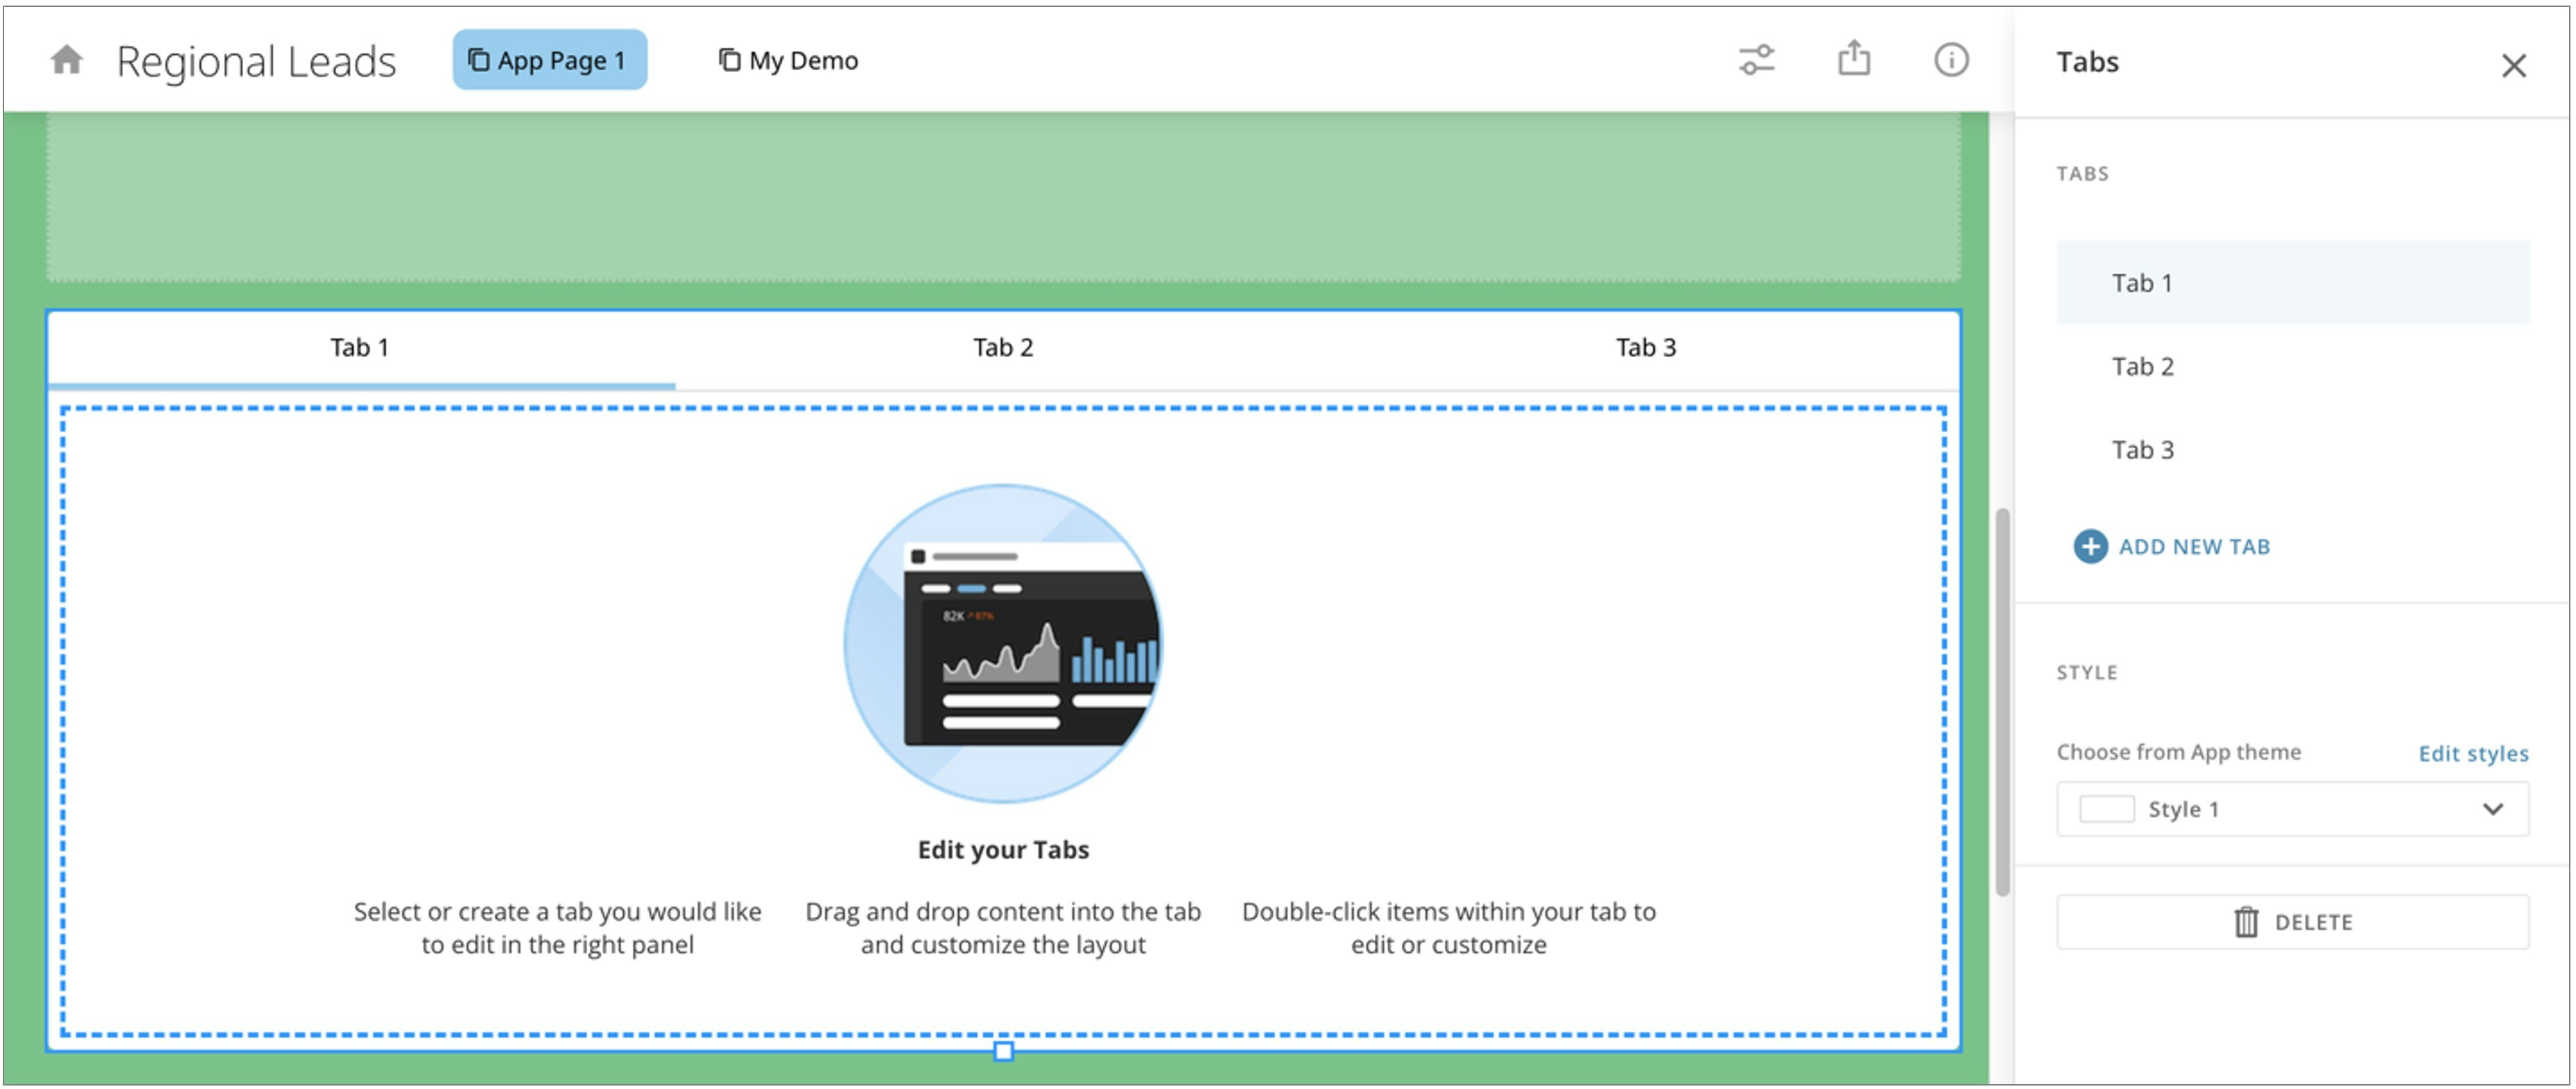This screenshot has height=1089, width=2576.
Task: Open the filter settings icon near top right
Action: click(1757, 60)
